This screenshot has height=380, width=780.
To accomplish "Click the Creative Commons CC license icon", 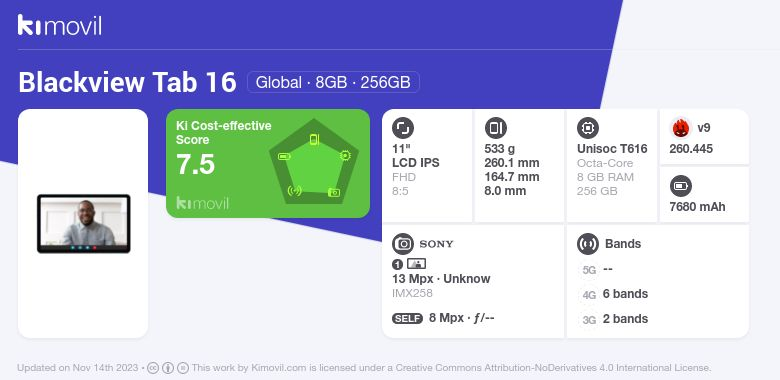I will tap(153, 368).
